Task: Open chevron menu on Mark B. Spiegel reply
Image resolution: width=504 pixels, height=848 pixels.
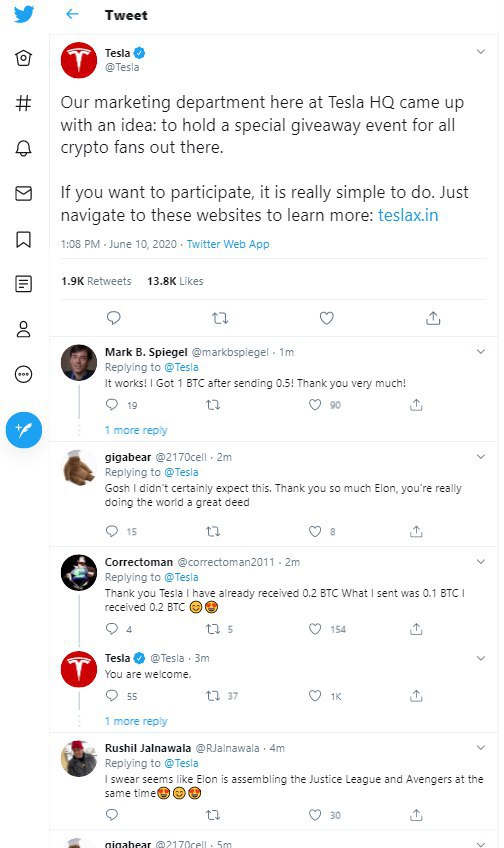Action: tap(480, 352)
